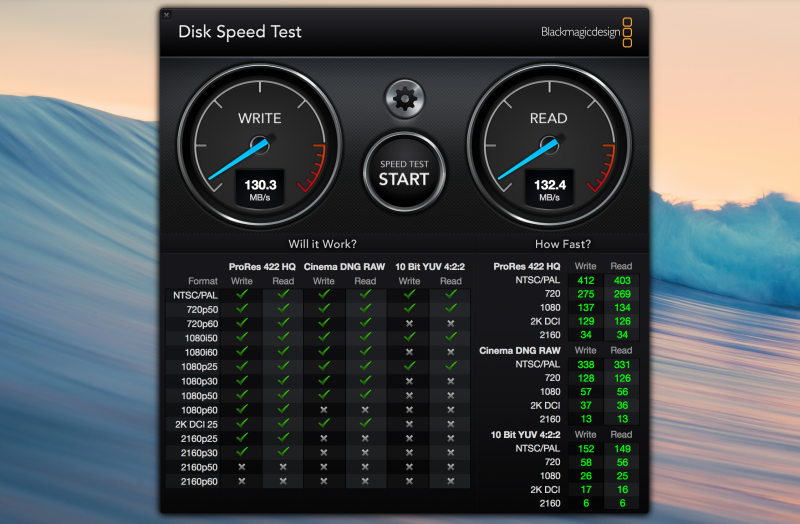Click 10 Bit YUV NTSC/PAL write value 152
Image resolution: width=800 pixels, height=524 pixels.
click(x=586, y=449)
